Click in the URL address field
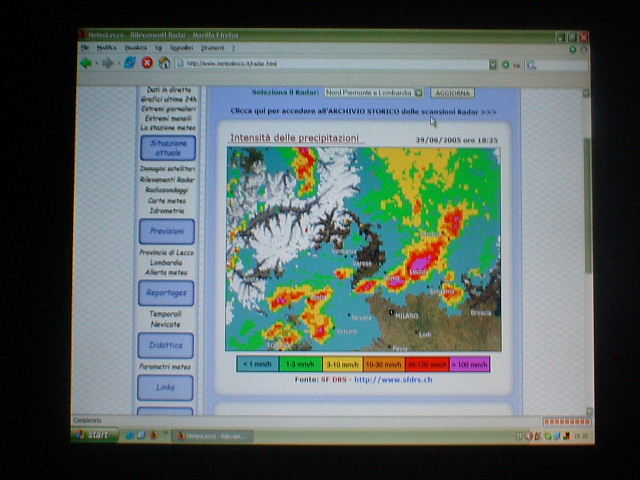This screenshot has width=640, height=480. pyautogui.click(x=330, y=64)
